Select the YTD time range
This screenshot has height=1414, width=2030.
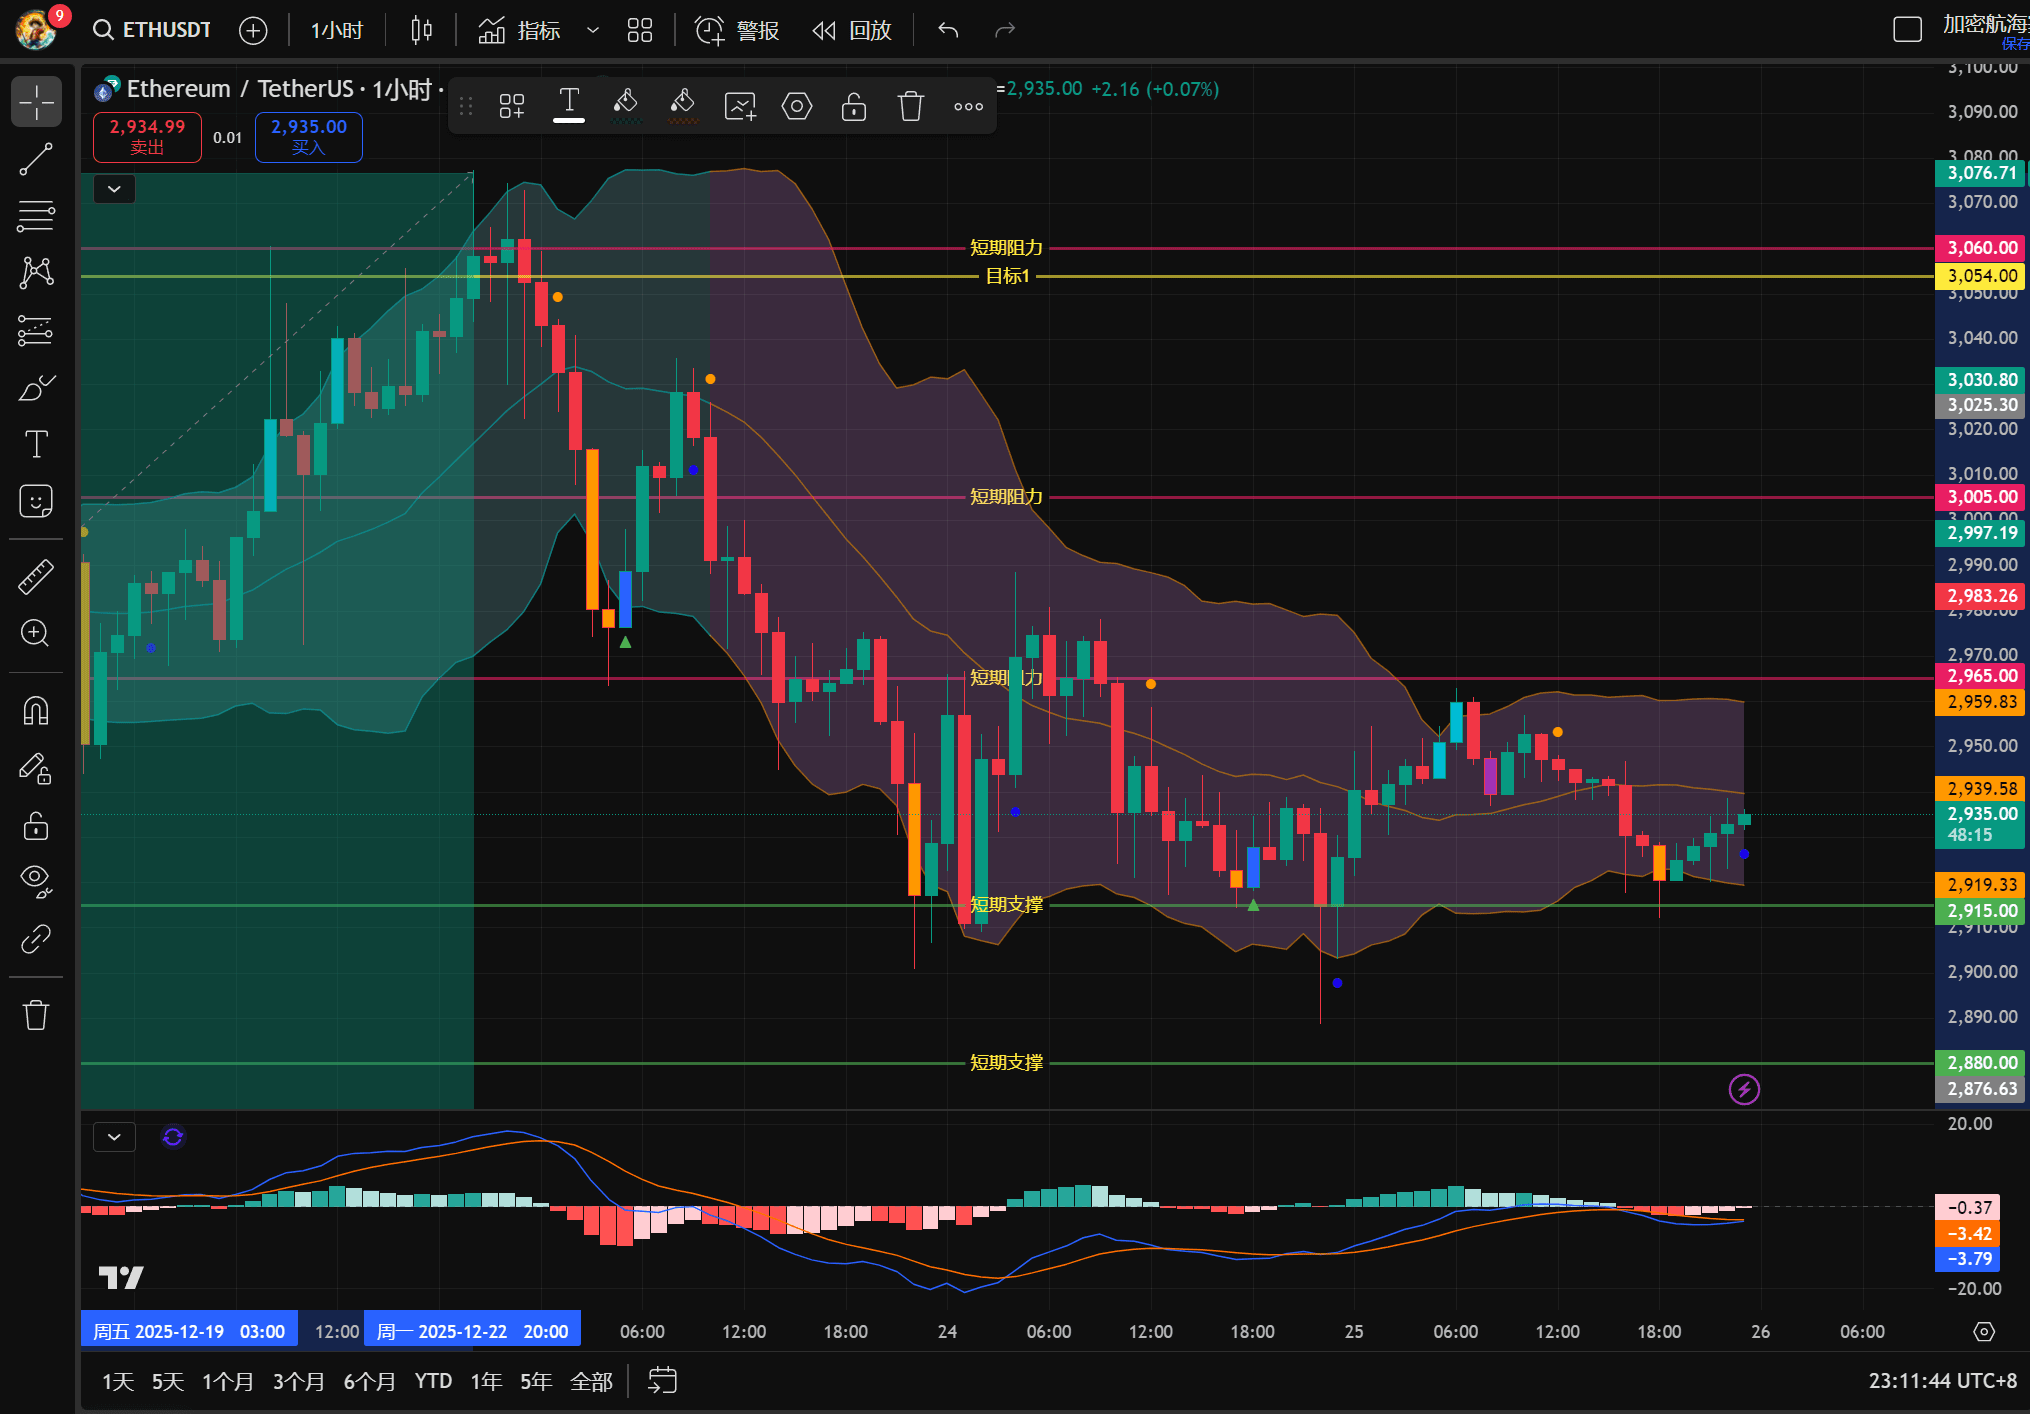coord(433,1381)
